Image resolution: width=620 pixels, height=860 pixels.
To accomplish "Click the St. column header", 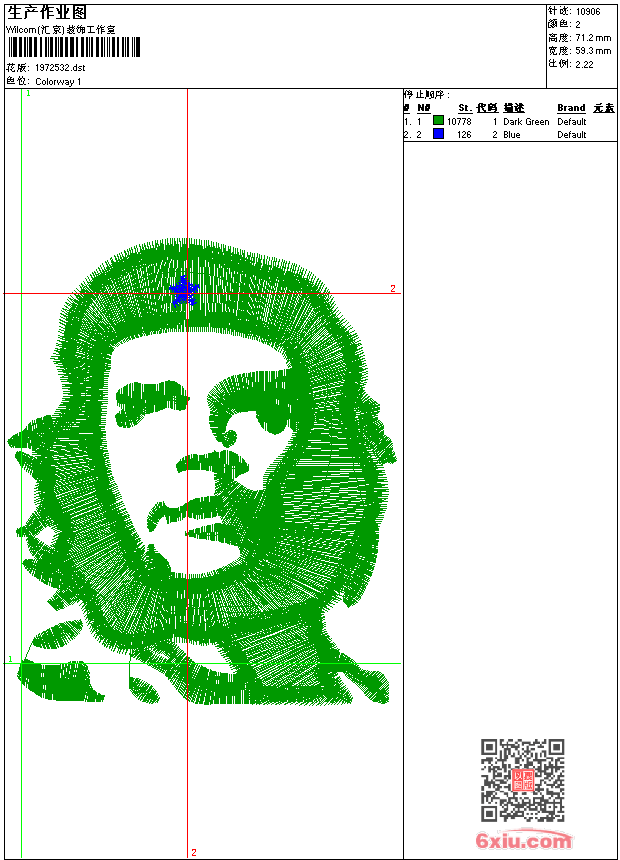I will point(465,108).
